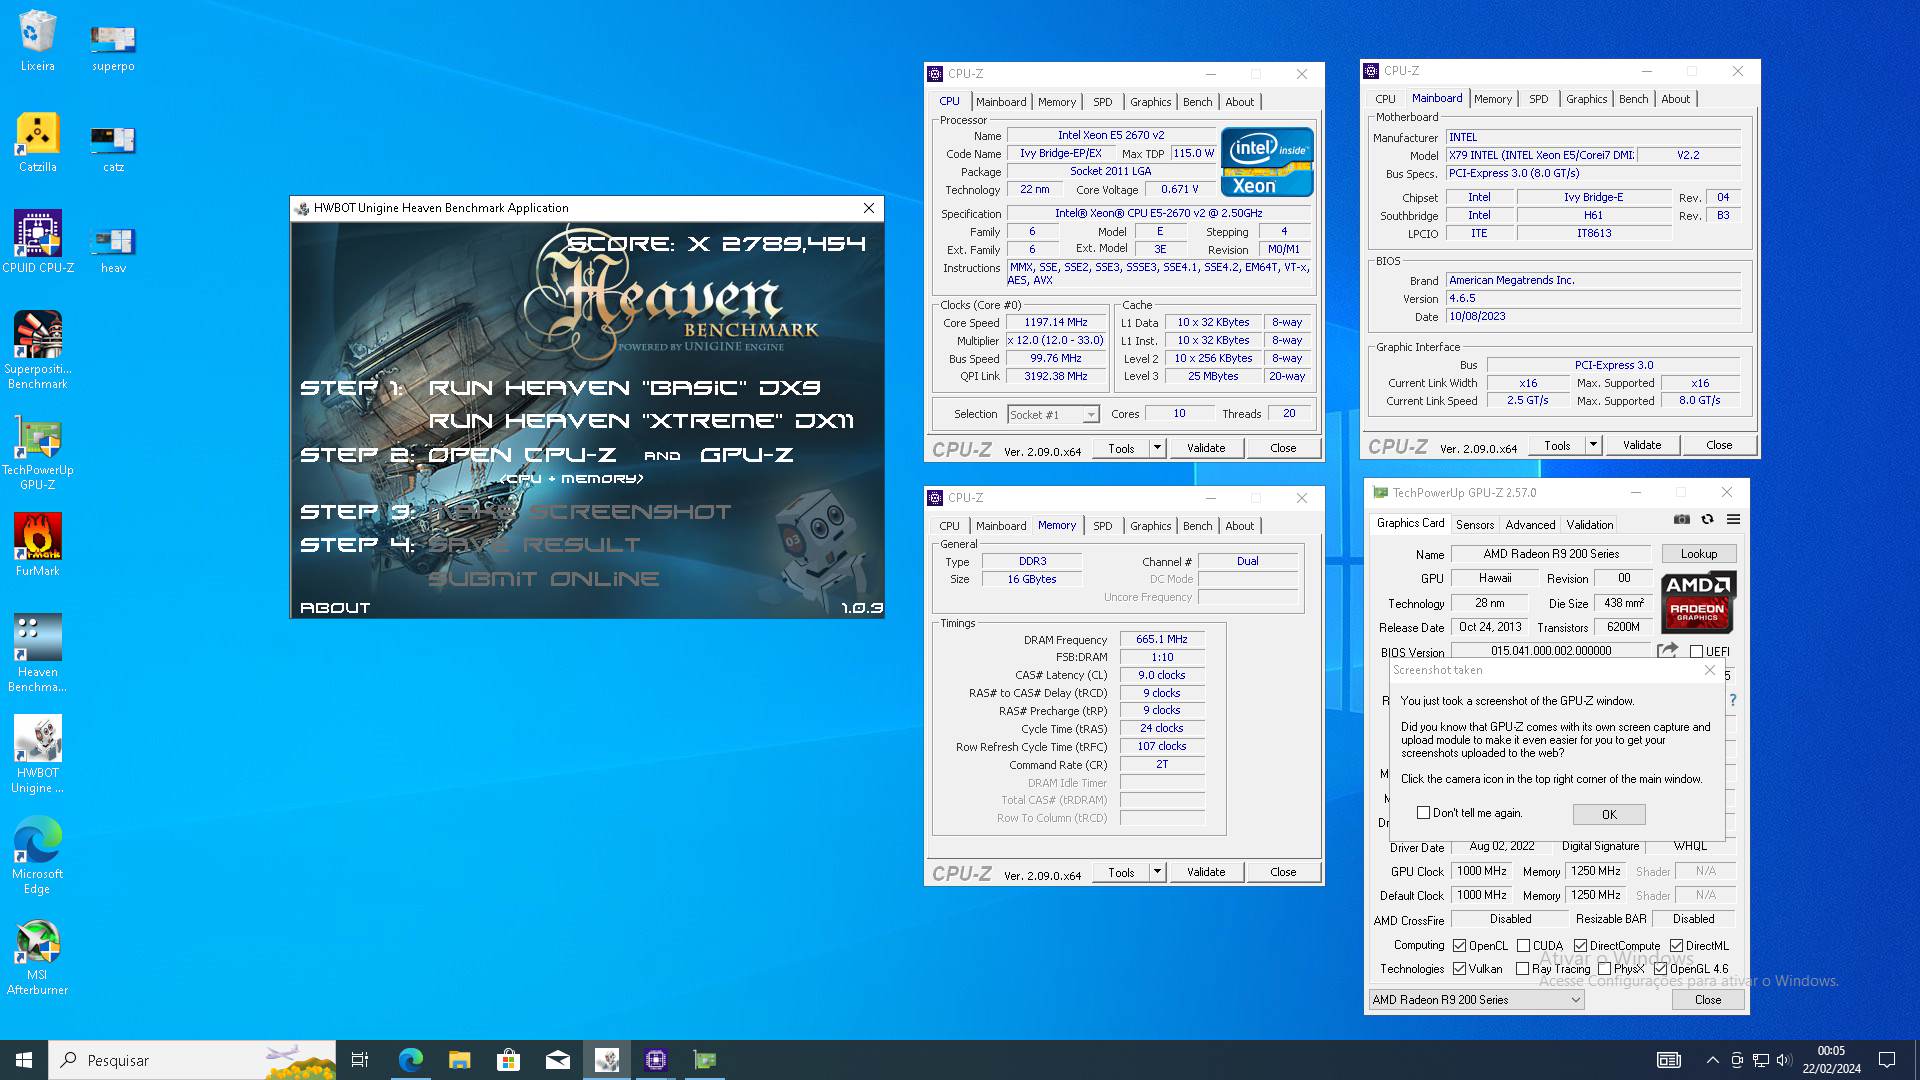Click the GPU-Z refresh icon
The image size is (1920, 1080).
[1707, 519]
